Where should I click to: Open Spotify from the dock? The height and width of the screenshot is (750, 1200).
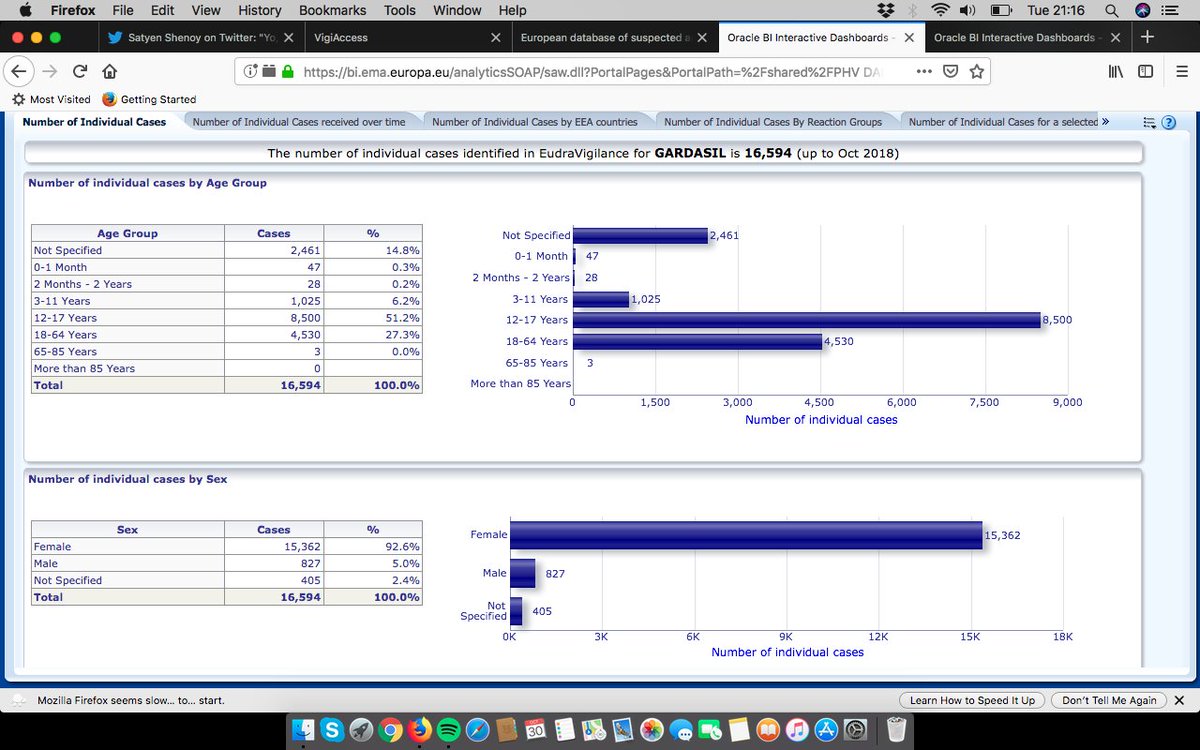[448, 730]
